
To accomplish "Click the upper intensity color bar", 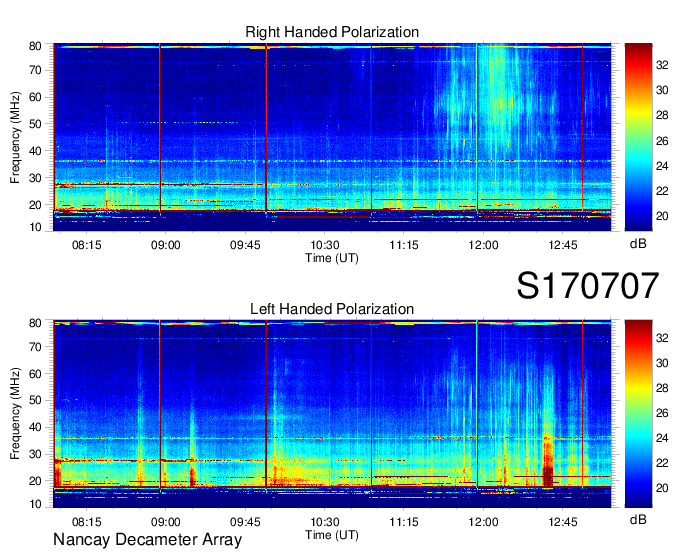I will [638, 137].
